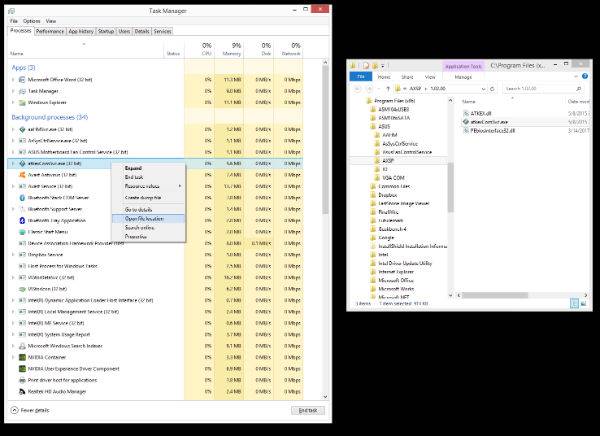The height and width of the screenshot is (436, 600).
Task: Select the Internet Explorer folder in tree
Action: point(396,271)
